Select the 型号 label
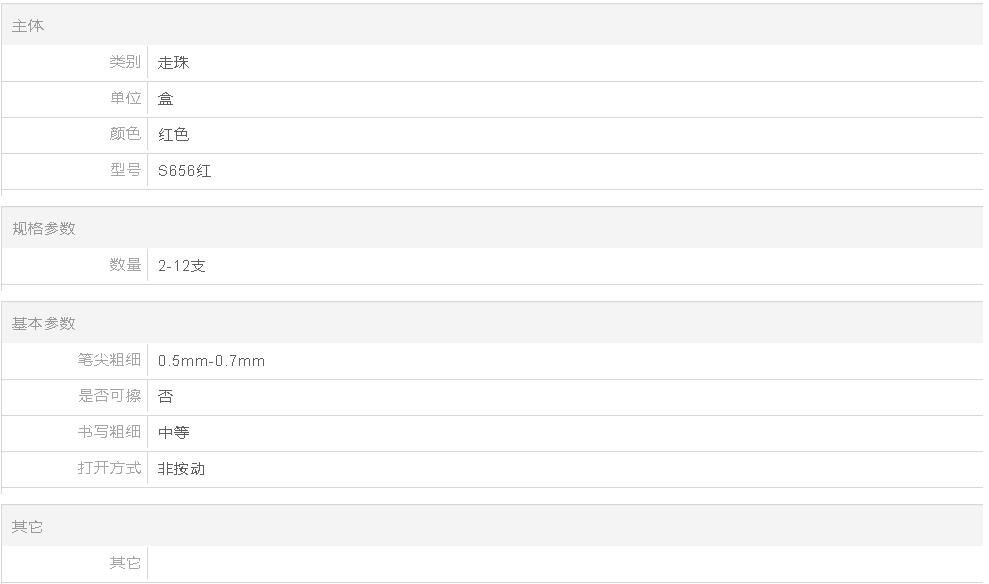 click(x=125, y=170)
